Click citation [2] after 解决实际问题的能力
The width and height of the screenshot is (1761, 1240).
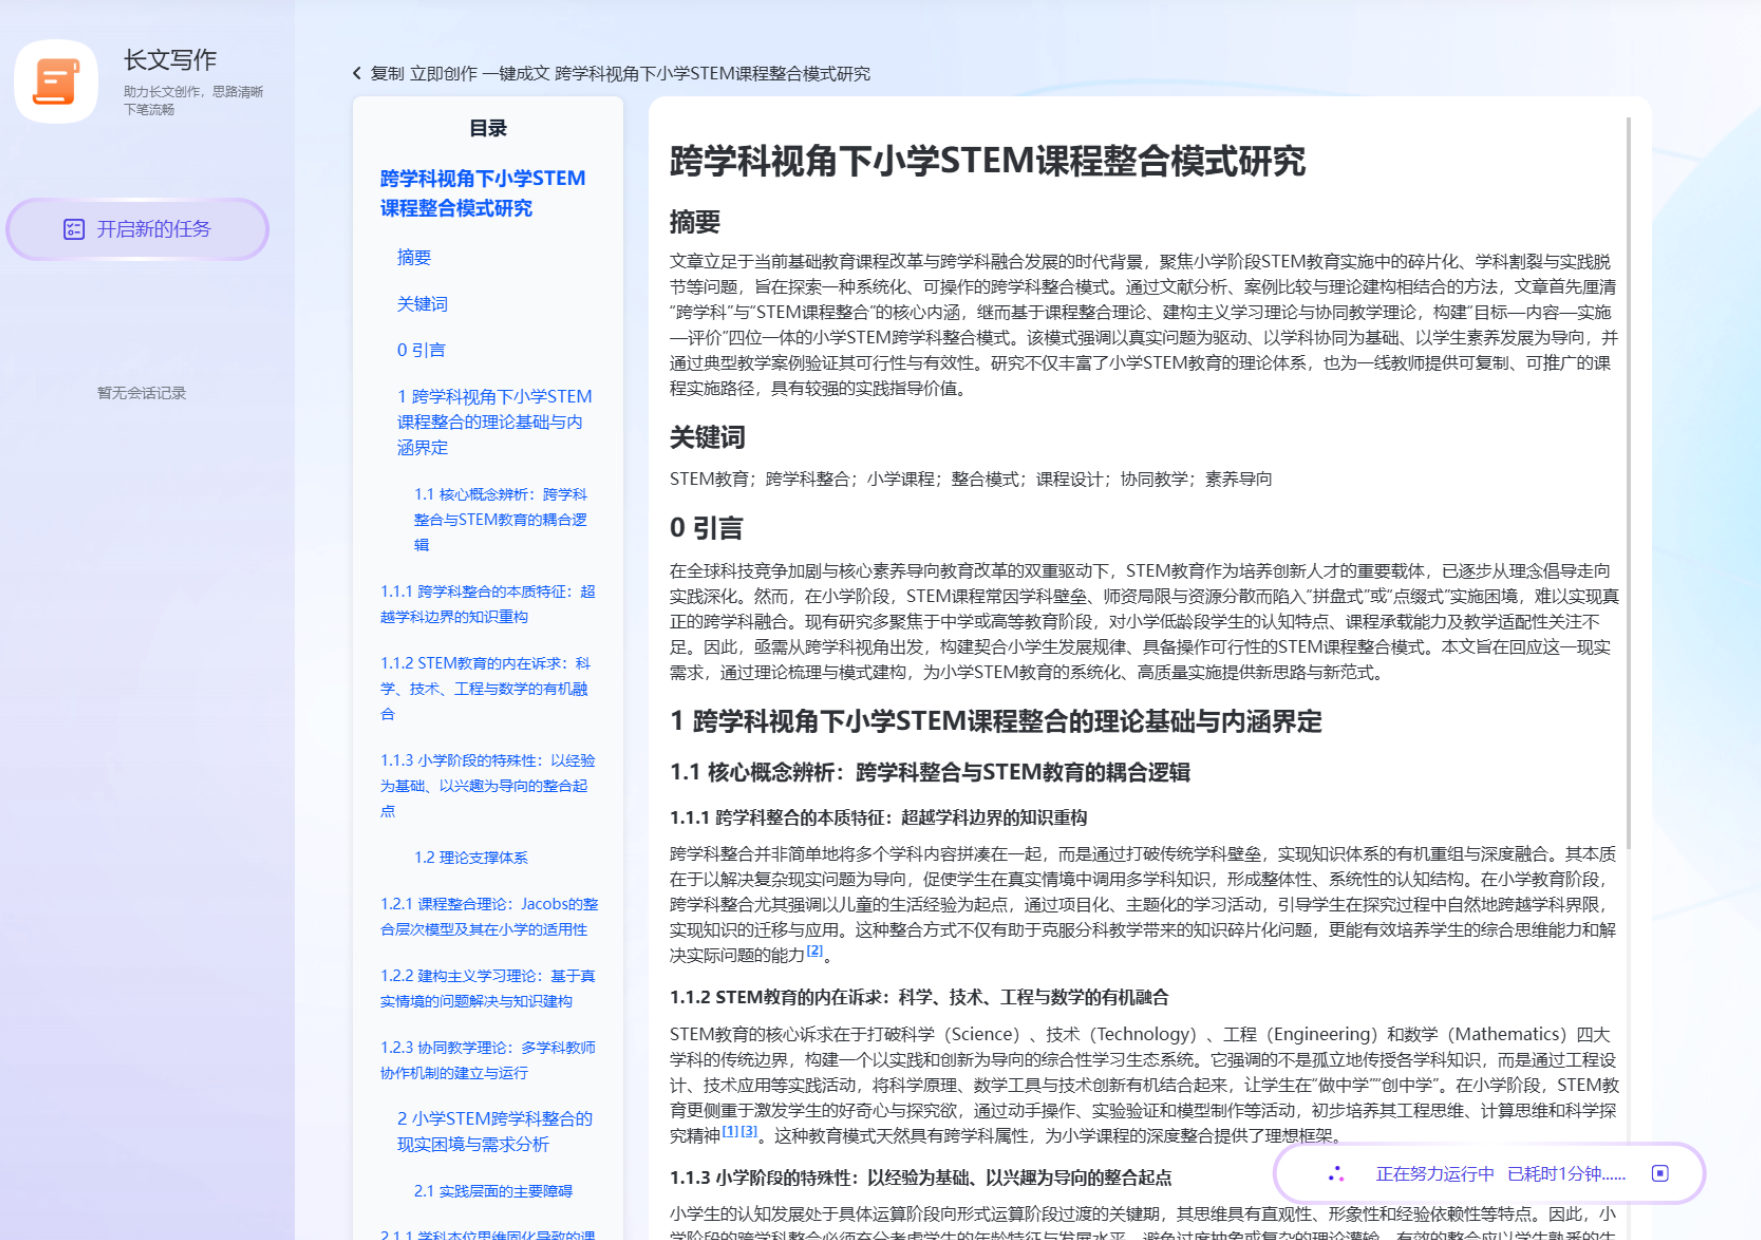[x=815, y=951]
